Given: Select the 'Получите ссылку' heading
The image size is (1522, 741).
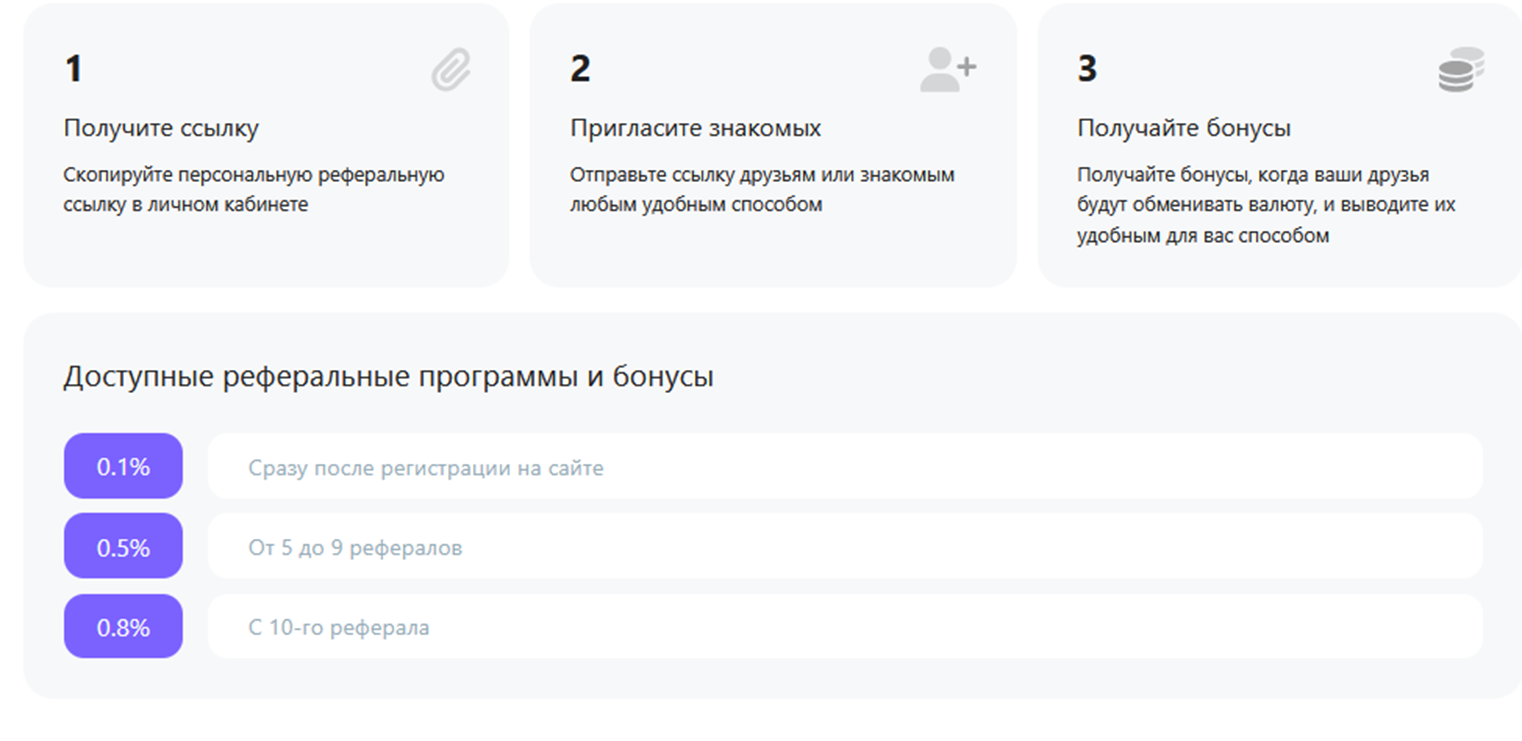Looking at the screenshot, I should coord(161,128).
